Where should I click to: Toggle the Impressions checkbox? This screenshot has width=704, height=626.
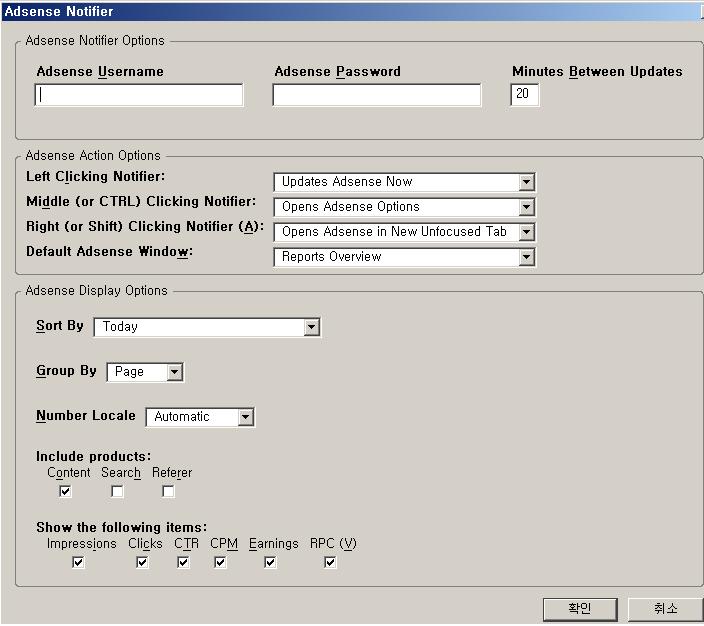(78, 562)
